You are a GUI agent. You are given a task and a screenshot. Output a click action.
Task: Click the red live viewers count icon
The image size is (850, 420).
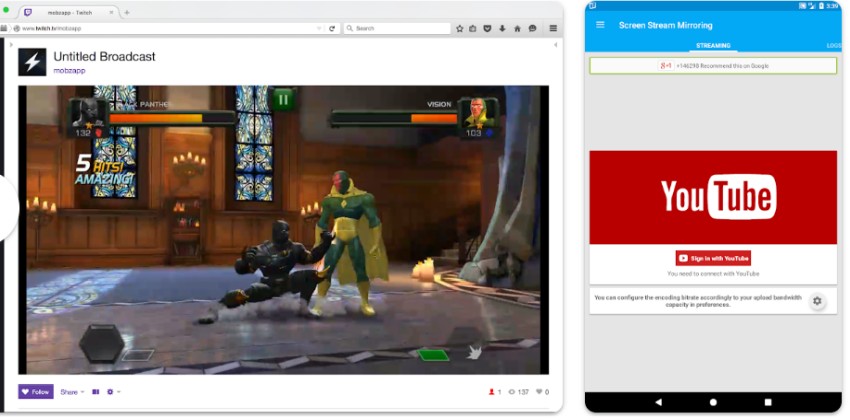(492, 392)
